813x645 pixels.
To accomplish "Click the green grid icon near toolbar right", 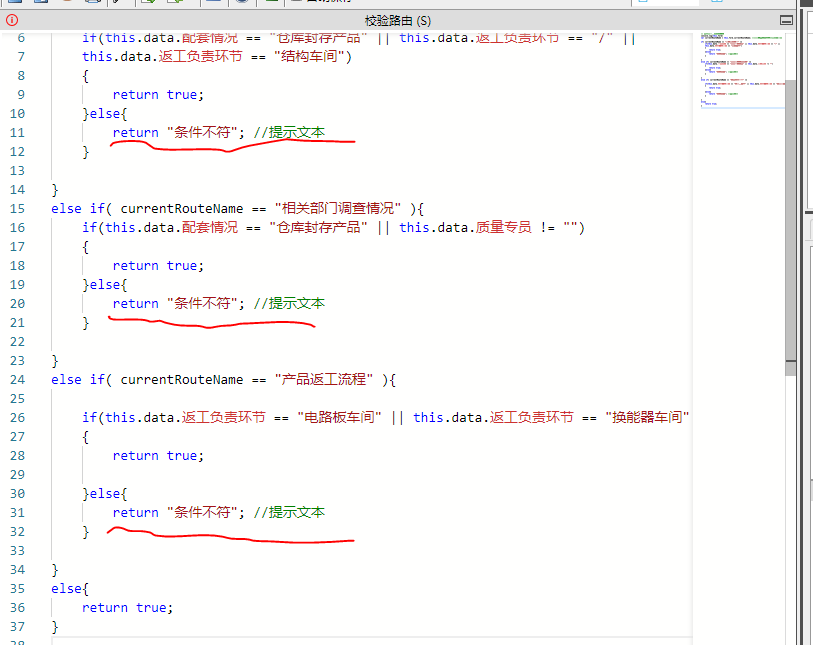I will click(x=272, y=3).
